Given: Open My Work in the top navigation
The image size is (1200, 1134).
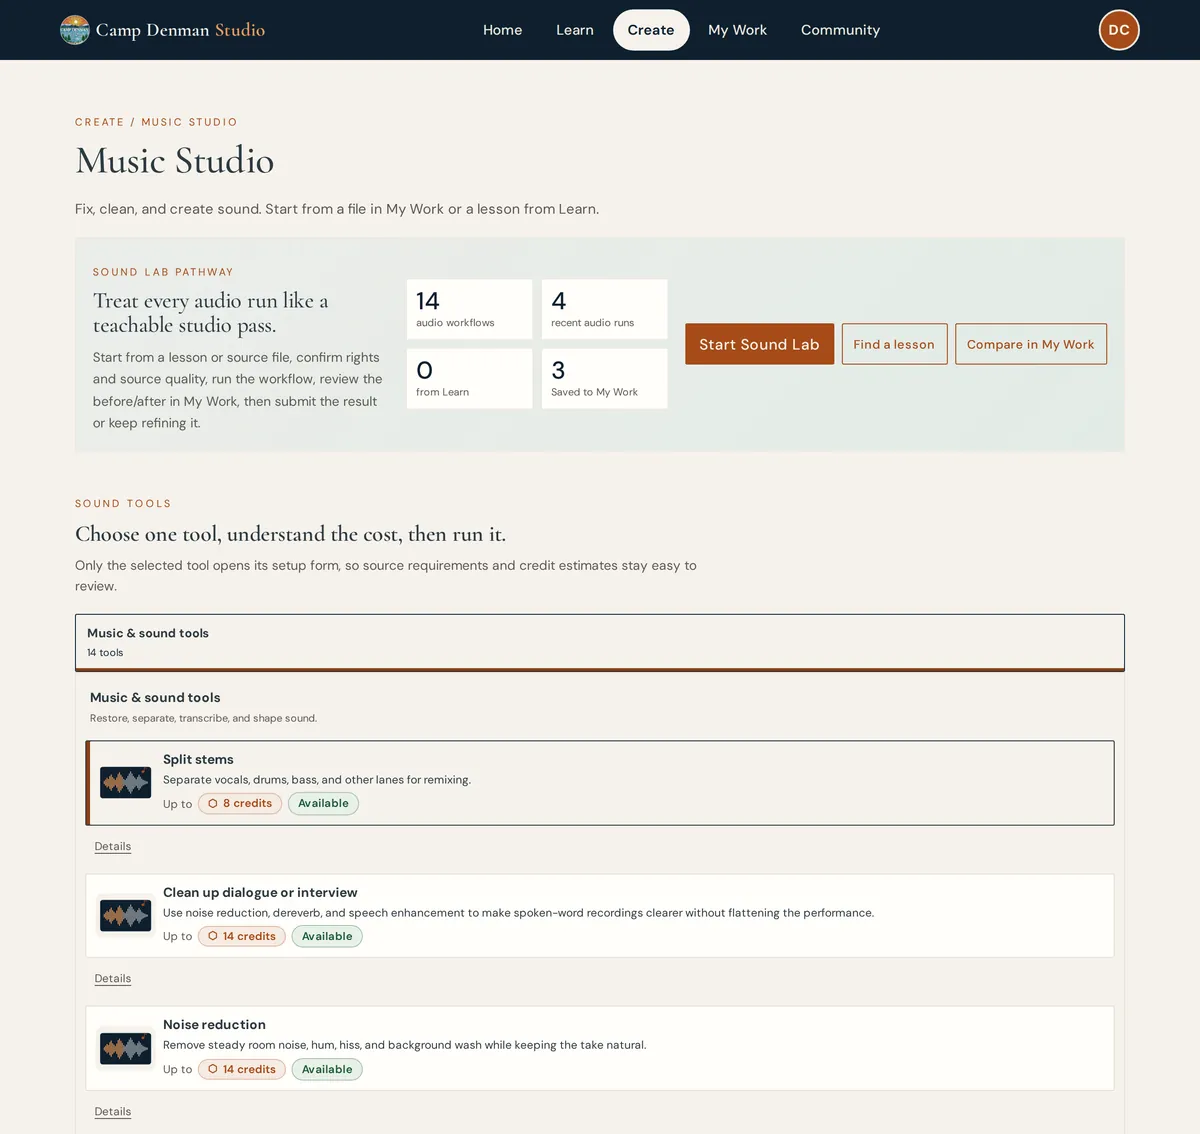Looking at the screenshot, I should [x=738, y=30].
